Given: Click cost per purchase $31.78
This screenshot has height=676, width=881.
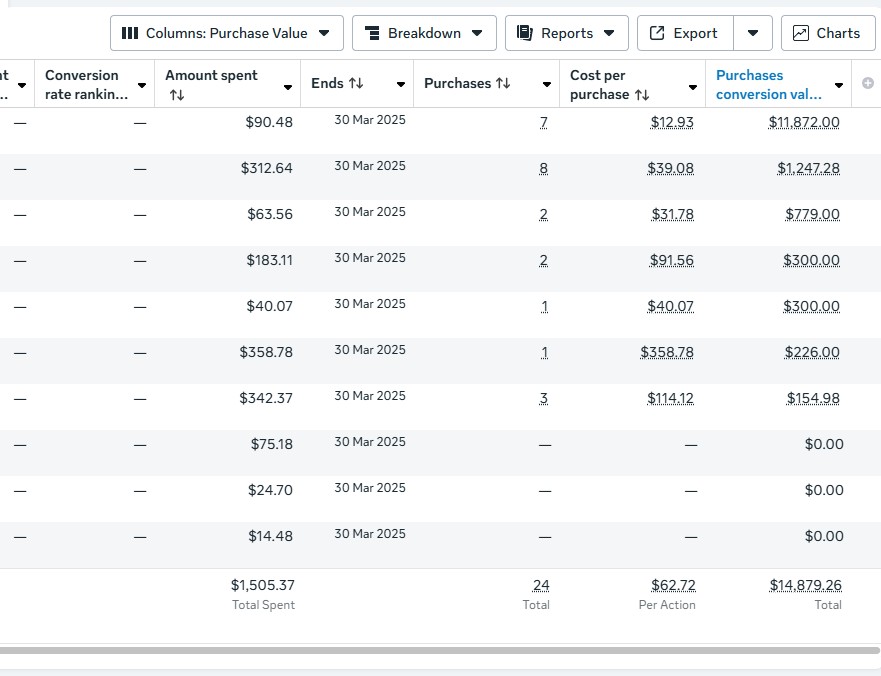Looking at the screenshot, I should pos(673,215).
